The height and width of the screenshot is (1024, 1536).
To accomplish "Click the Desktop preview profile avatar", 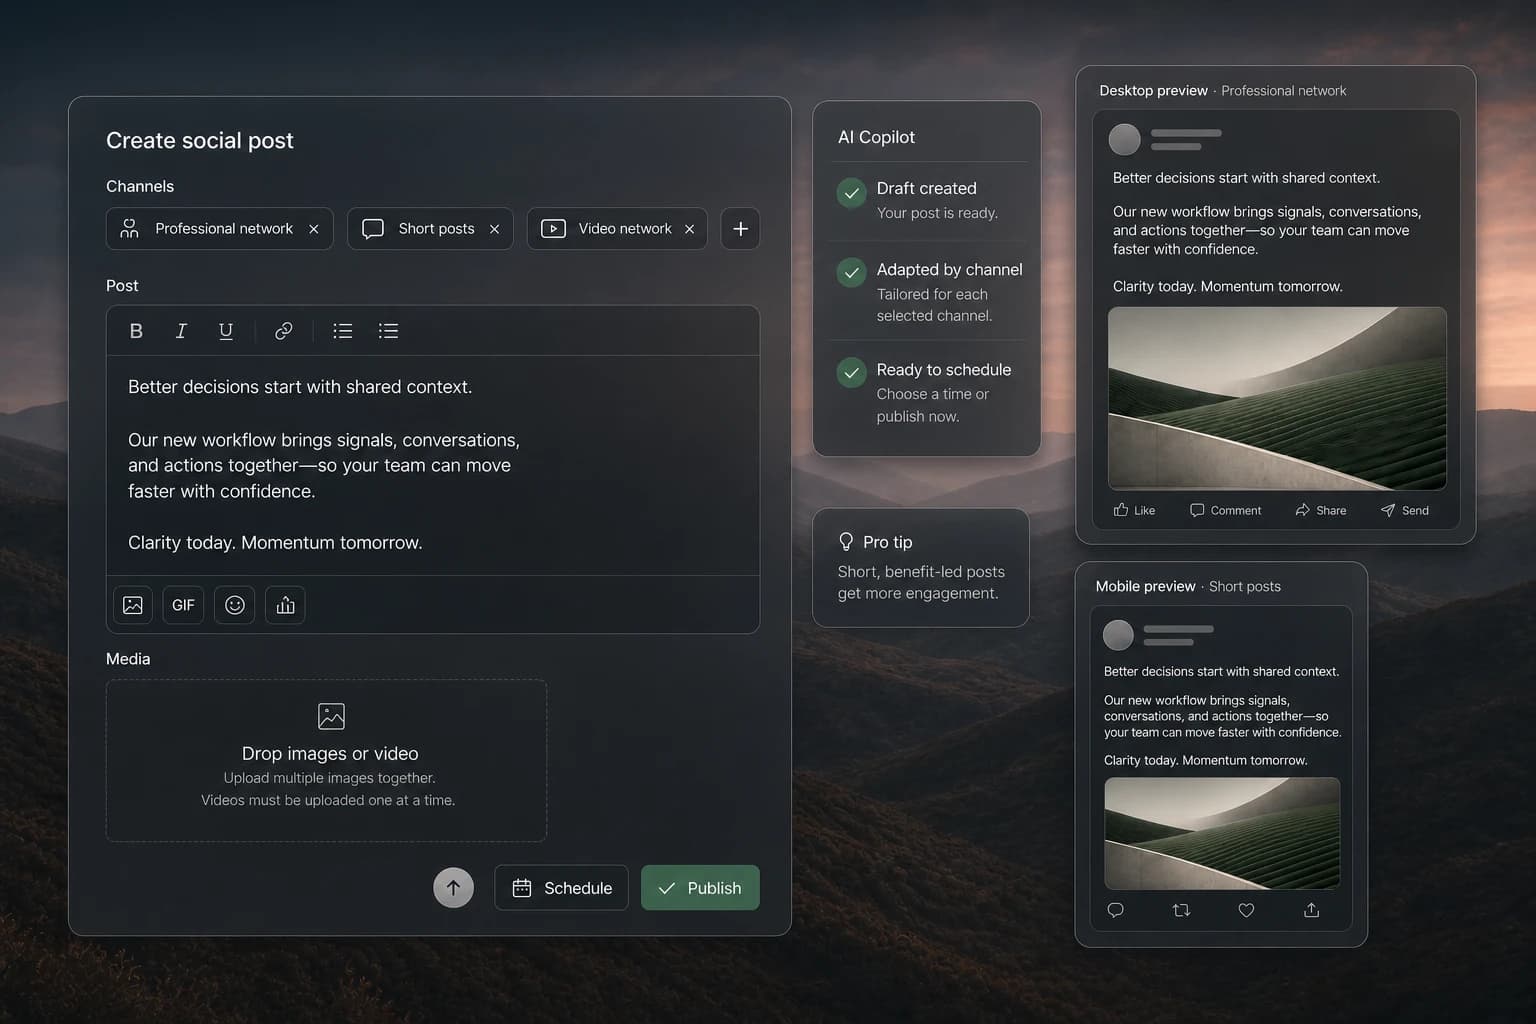I will tap(1125, 139).
